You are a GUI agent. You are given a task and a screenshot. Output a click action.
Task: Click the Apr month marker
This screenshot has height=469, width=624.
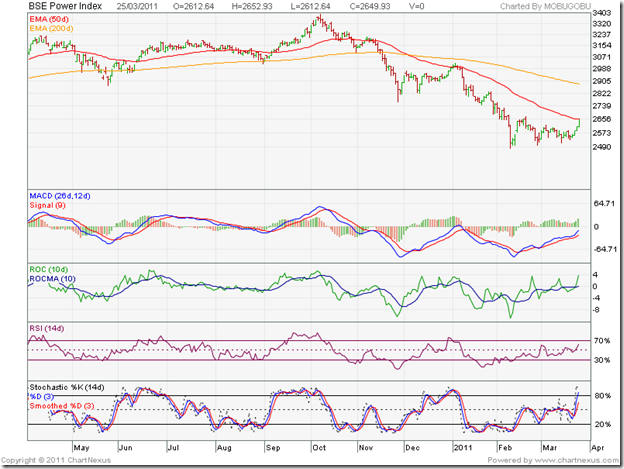598,448
